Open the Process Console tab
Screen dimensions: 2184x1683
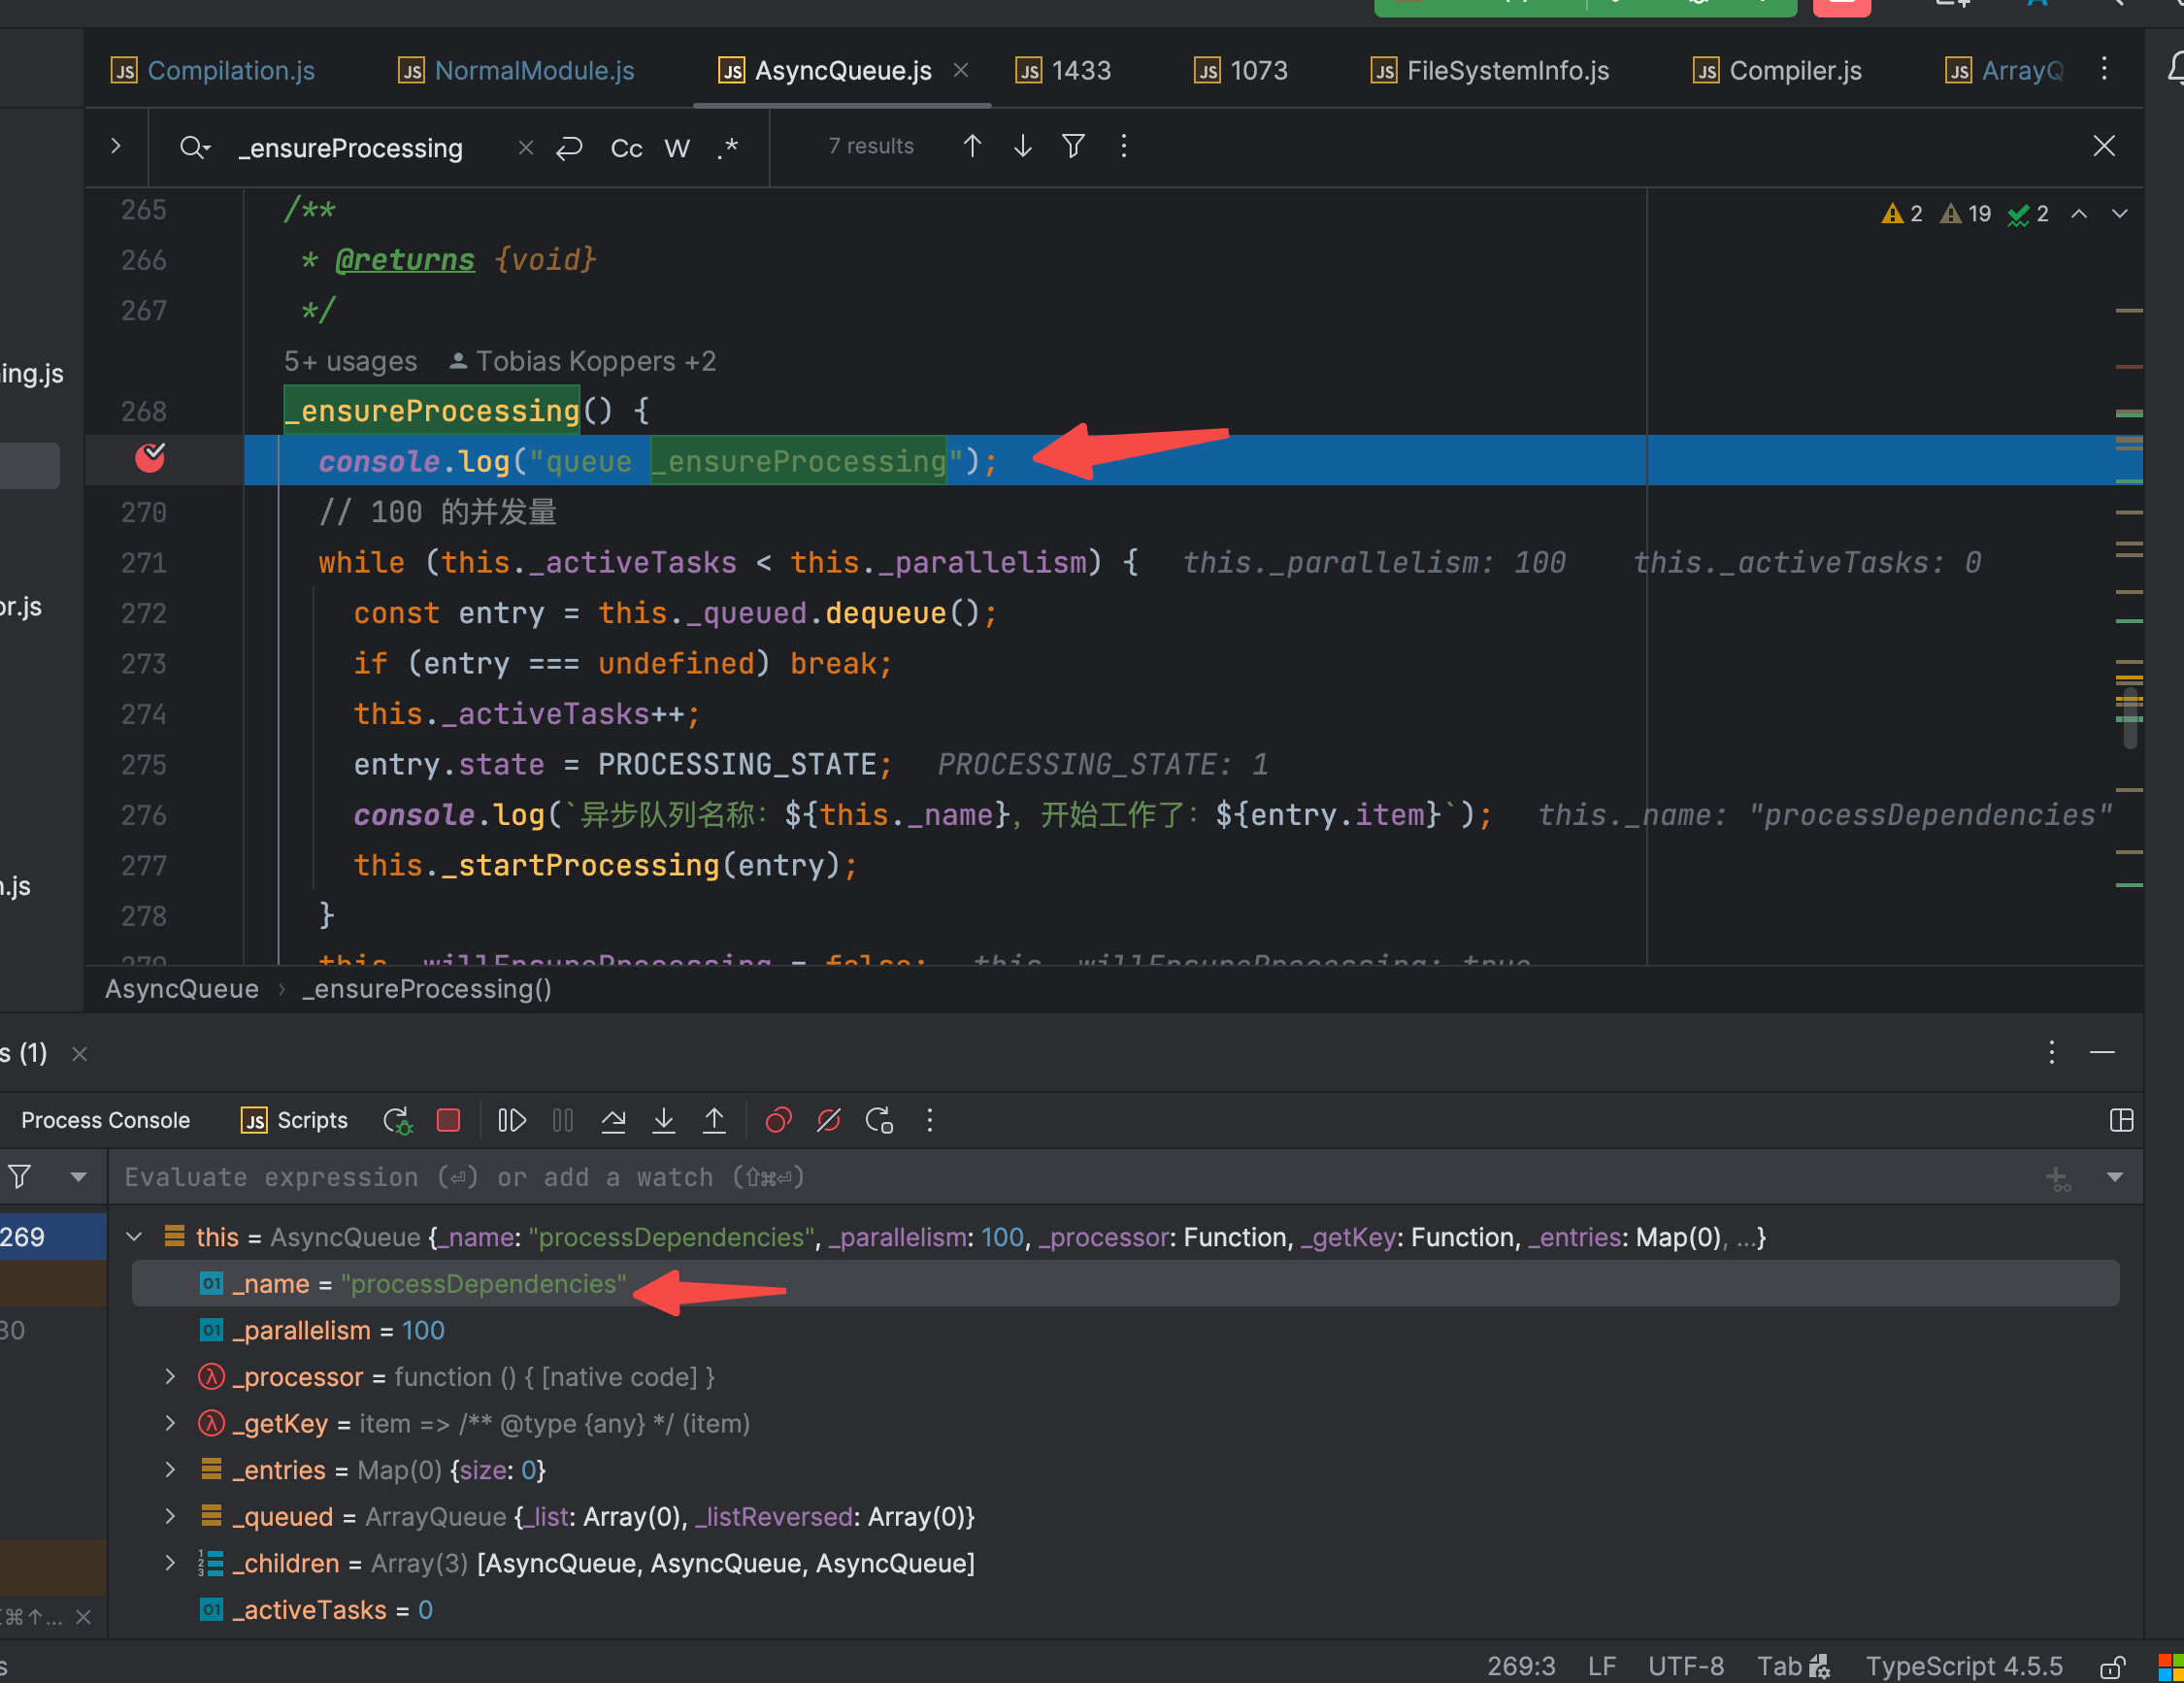pos(105,1120)
